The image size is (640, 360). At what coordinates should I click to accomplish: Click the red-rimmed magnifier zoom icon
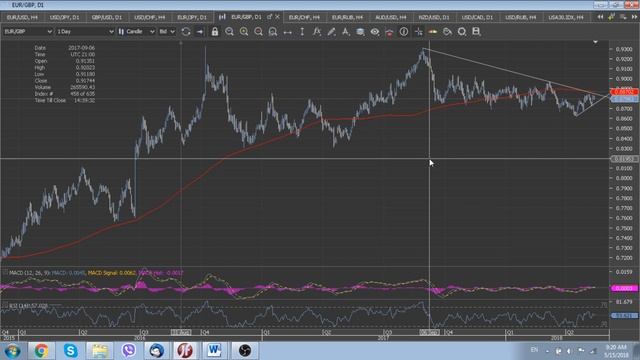(258, 31)
